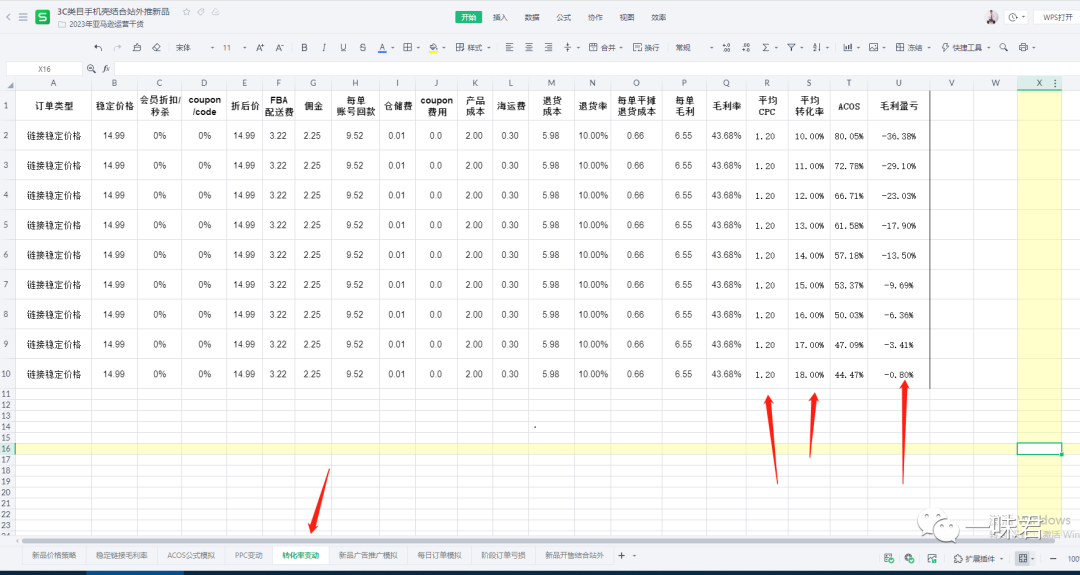The image size is (1080, 575).
Task: Open the 插入 menu tab
Action: (x=500, y=17)
